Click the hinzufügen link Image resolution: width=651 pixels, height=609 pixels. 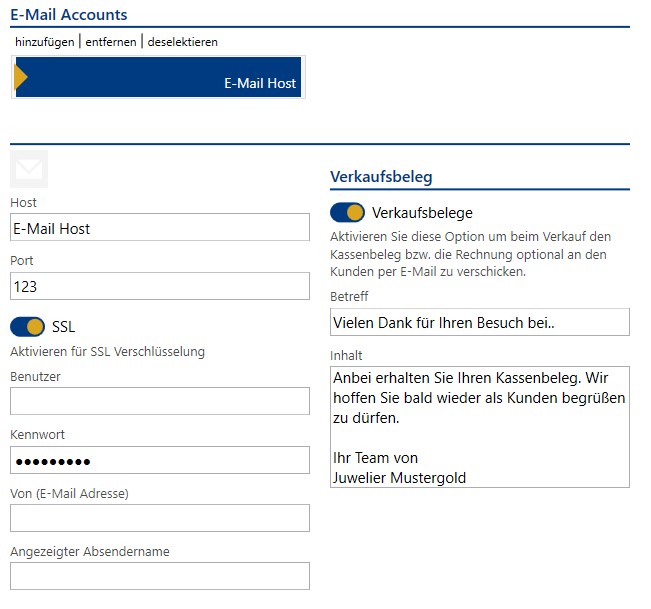(x=44, y=42)
